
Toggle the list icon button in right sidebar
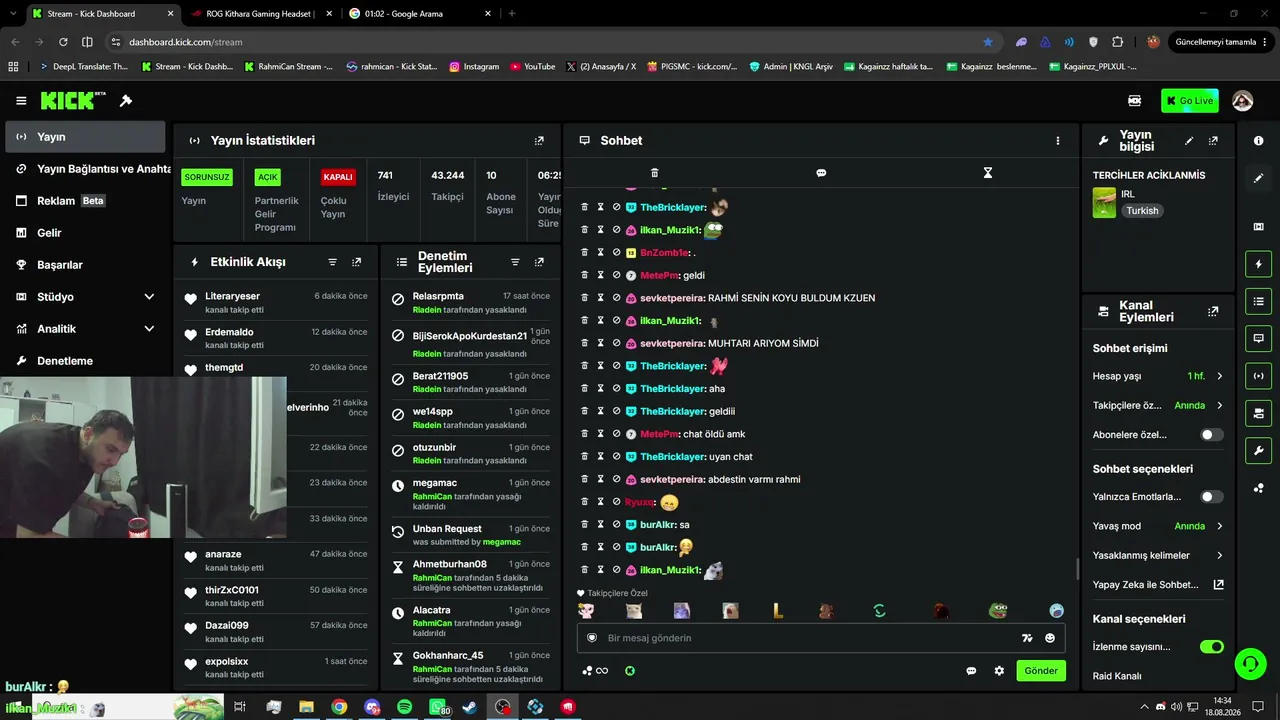(x=1258, y=301)
